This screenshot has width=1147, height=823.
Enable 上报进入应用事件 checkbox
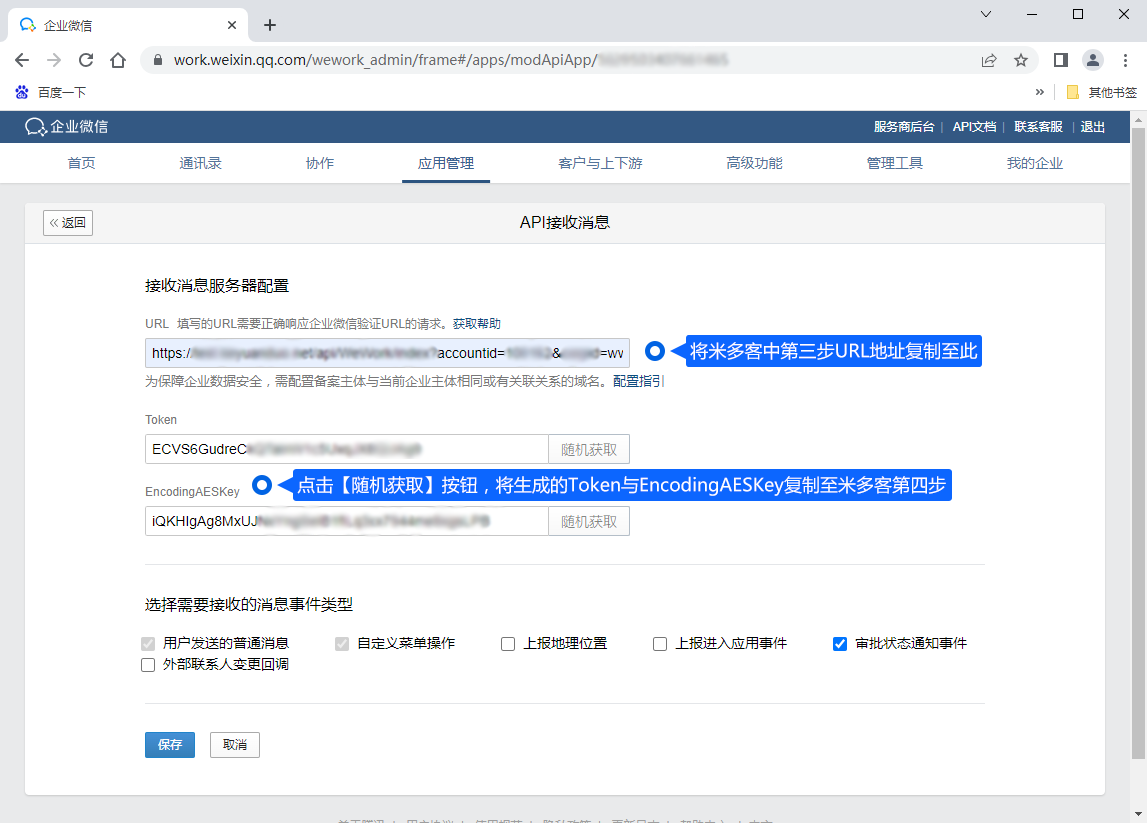660,644
